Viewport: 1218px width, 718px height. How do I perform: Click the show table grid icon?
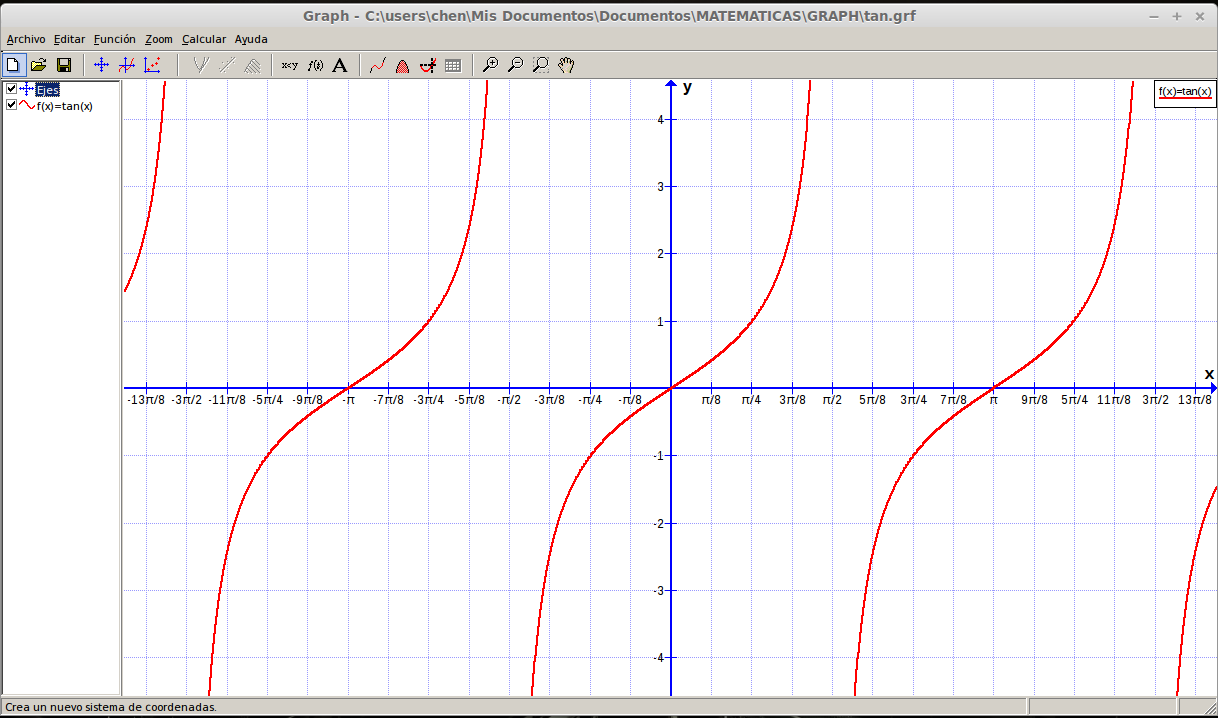[x=452, y=65]
